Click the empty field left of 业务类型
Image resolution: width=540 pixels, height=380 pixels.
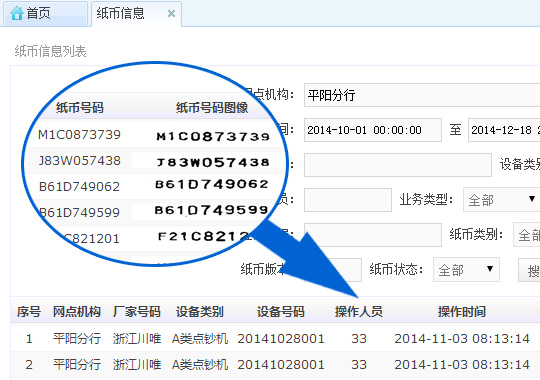(348, 199)
